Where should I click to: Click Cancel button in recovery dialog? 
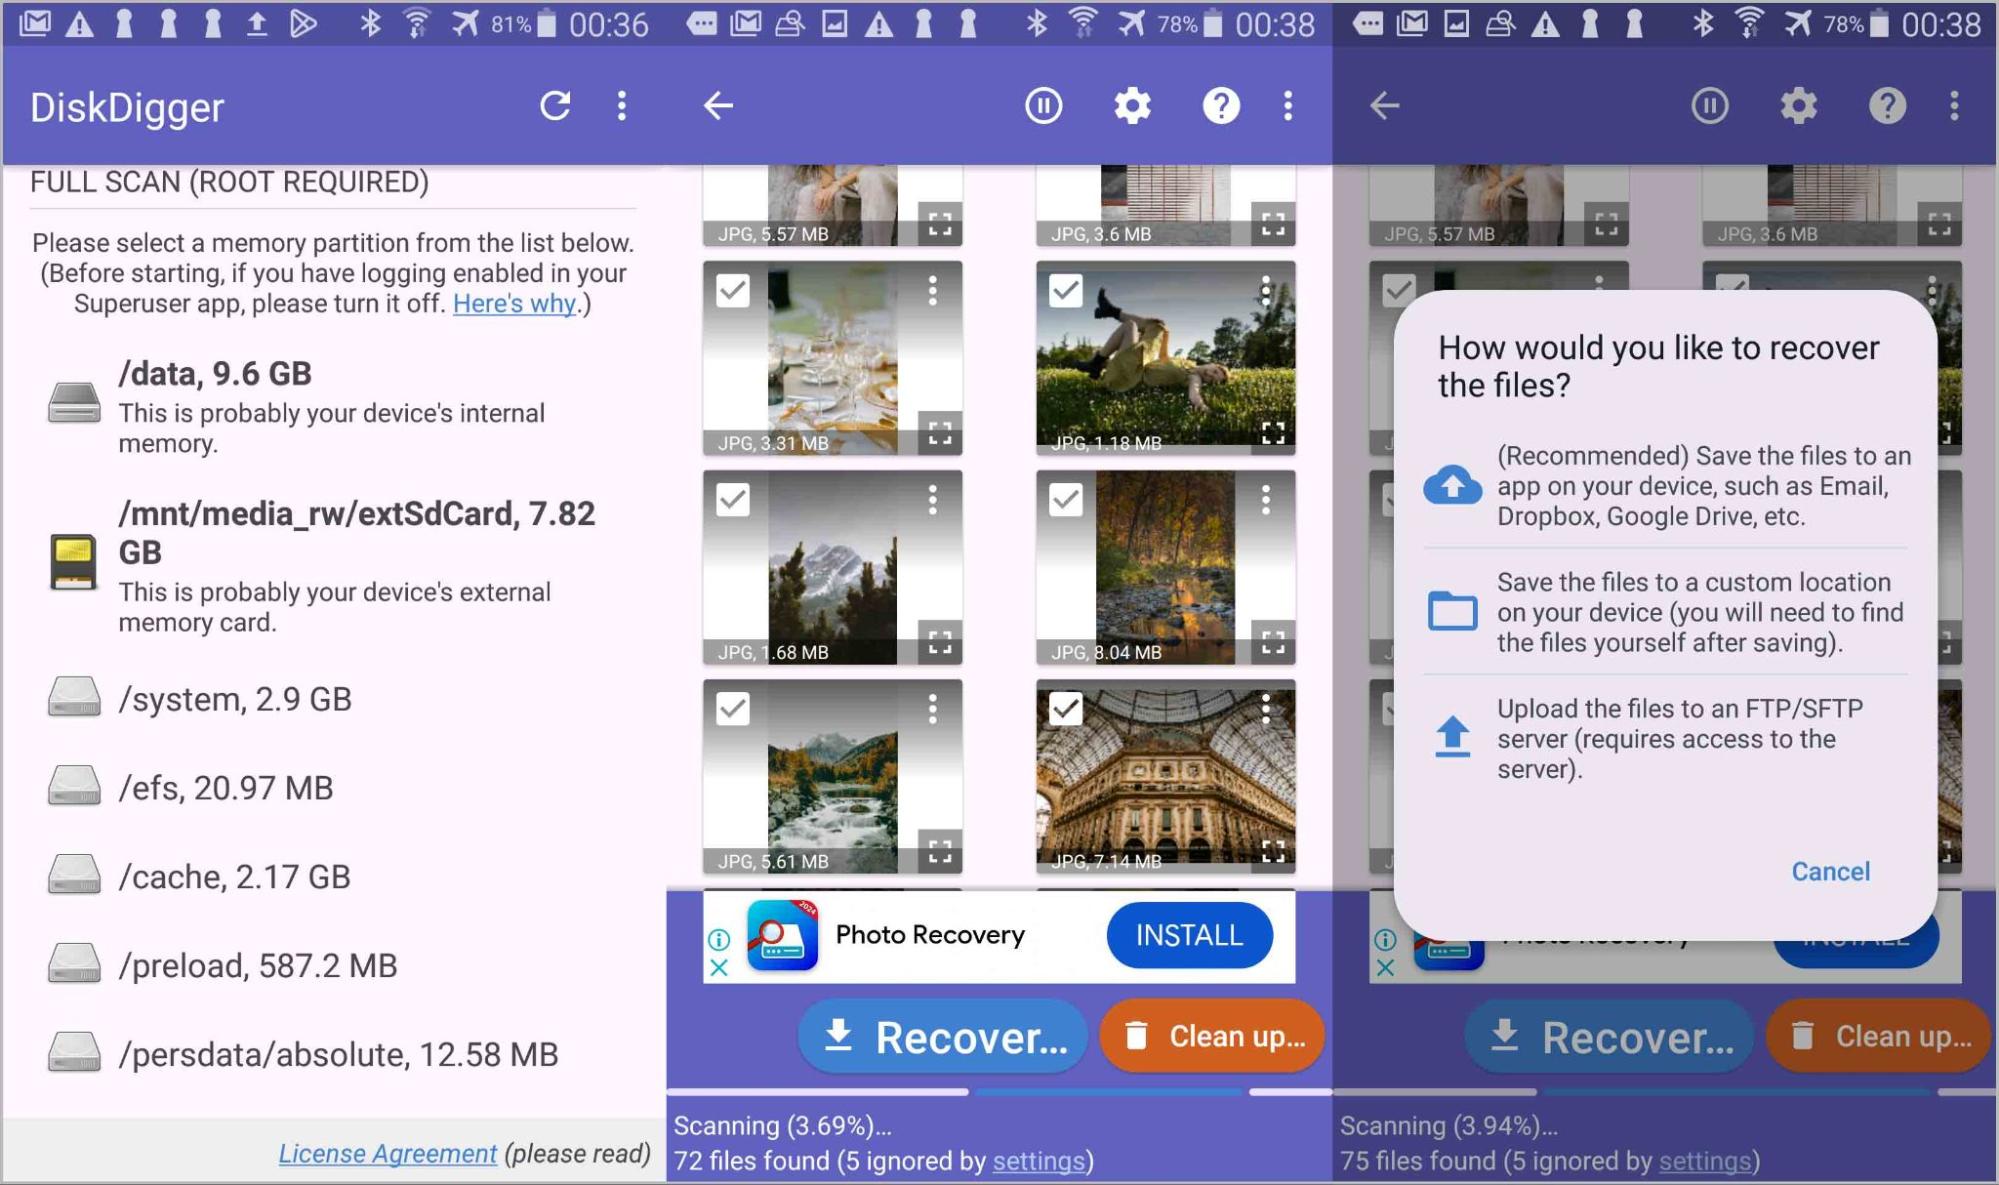[1827, 870]
